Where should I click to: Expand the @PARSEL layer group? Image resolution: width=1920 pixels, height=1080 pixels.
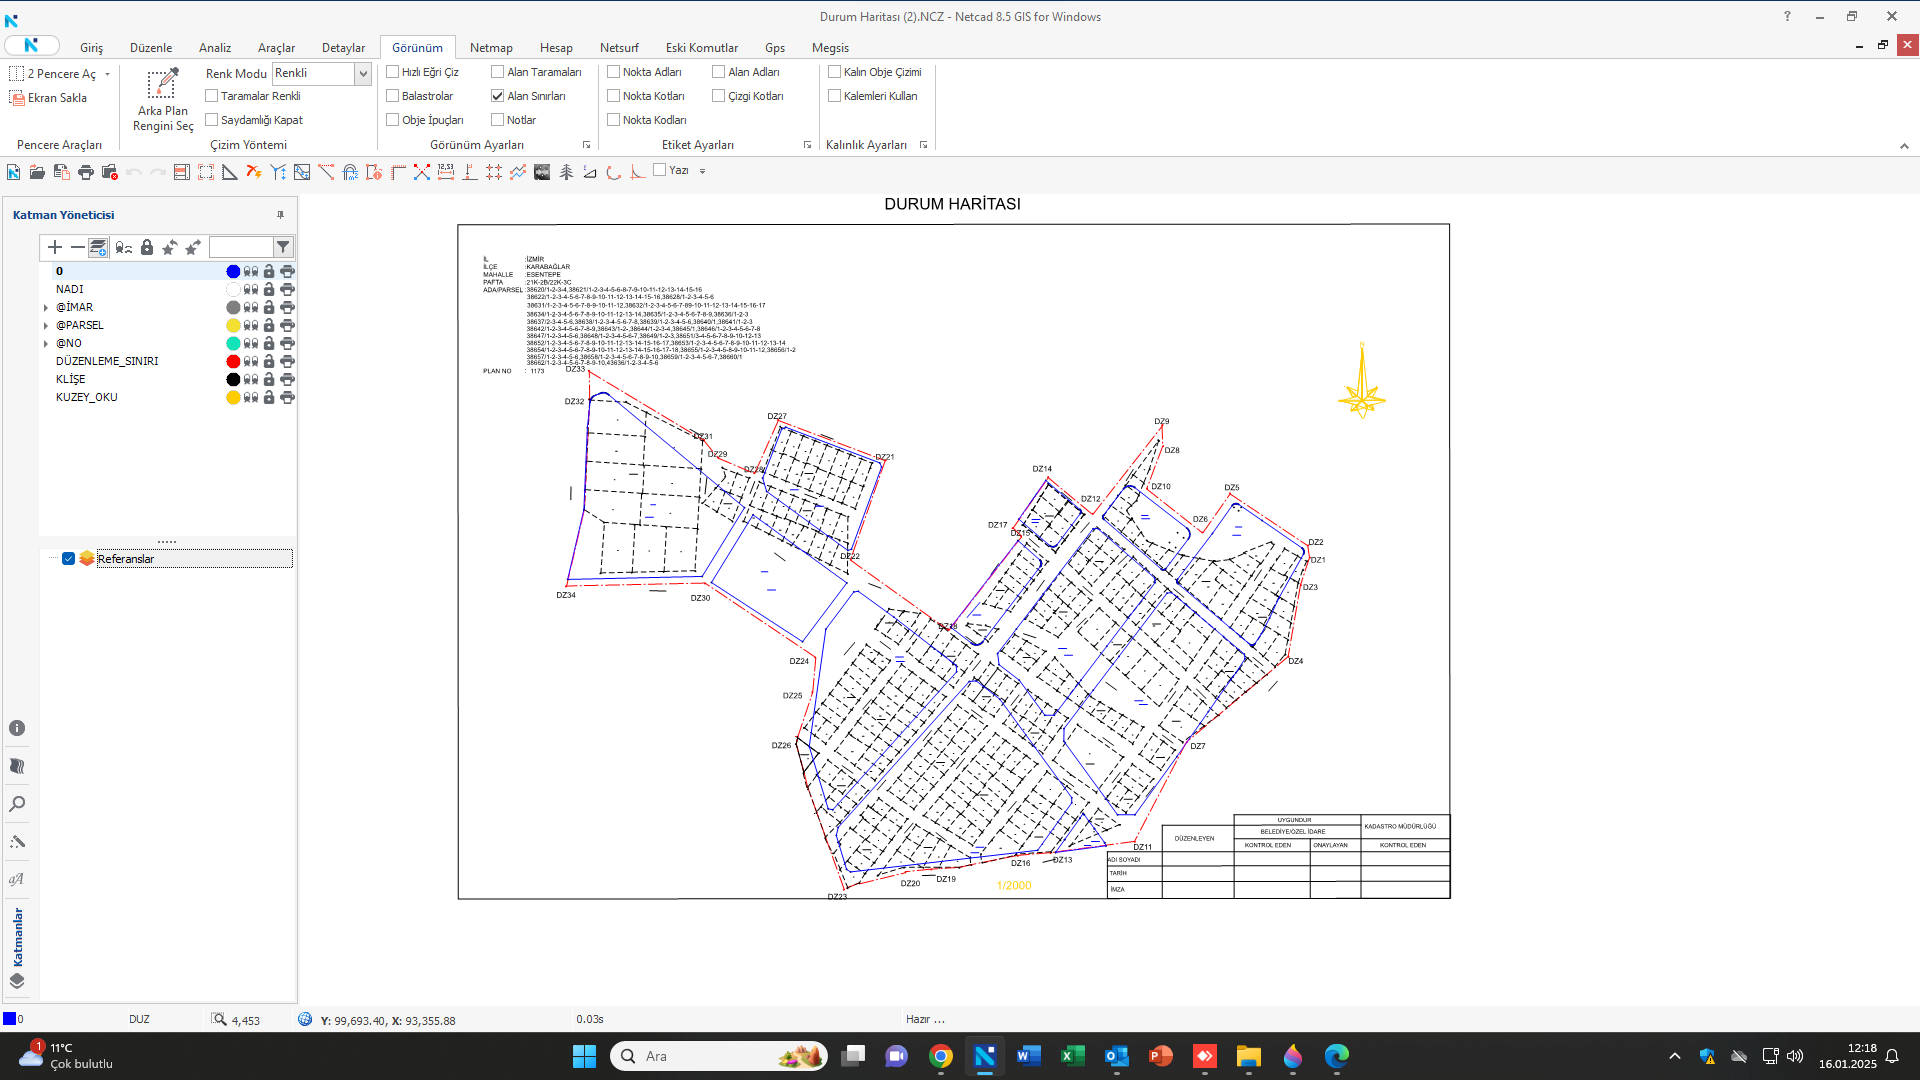46,326
